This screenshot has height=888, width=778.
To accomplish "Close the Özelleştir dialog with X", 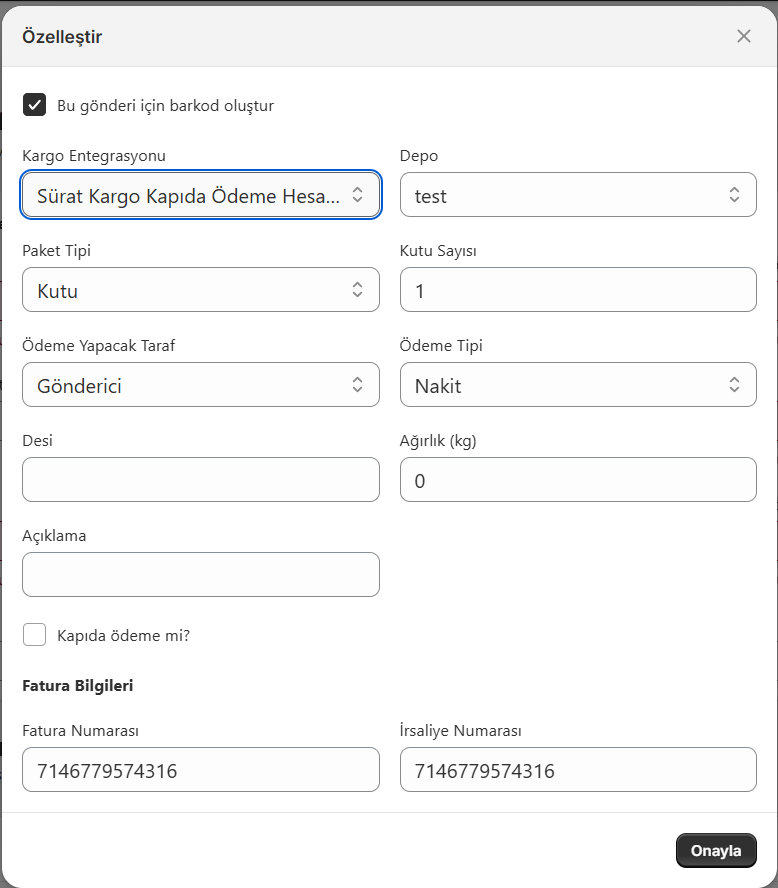I will pyautogui.click(x=743, y=37).
